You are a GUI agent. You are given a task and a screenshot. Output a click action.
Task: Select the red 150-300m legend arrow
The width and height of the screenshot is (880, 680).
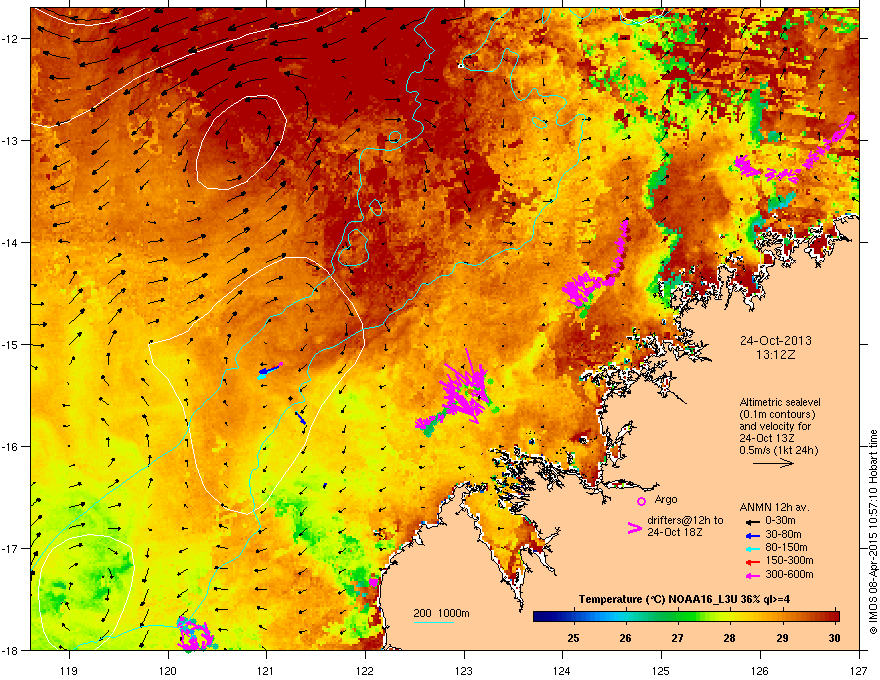point(752,562)
